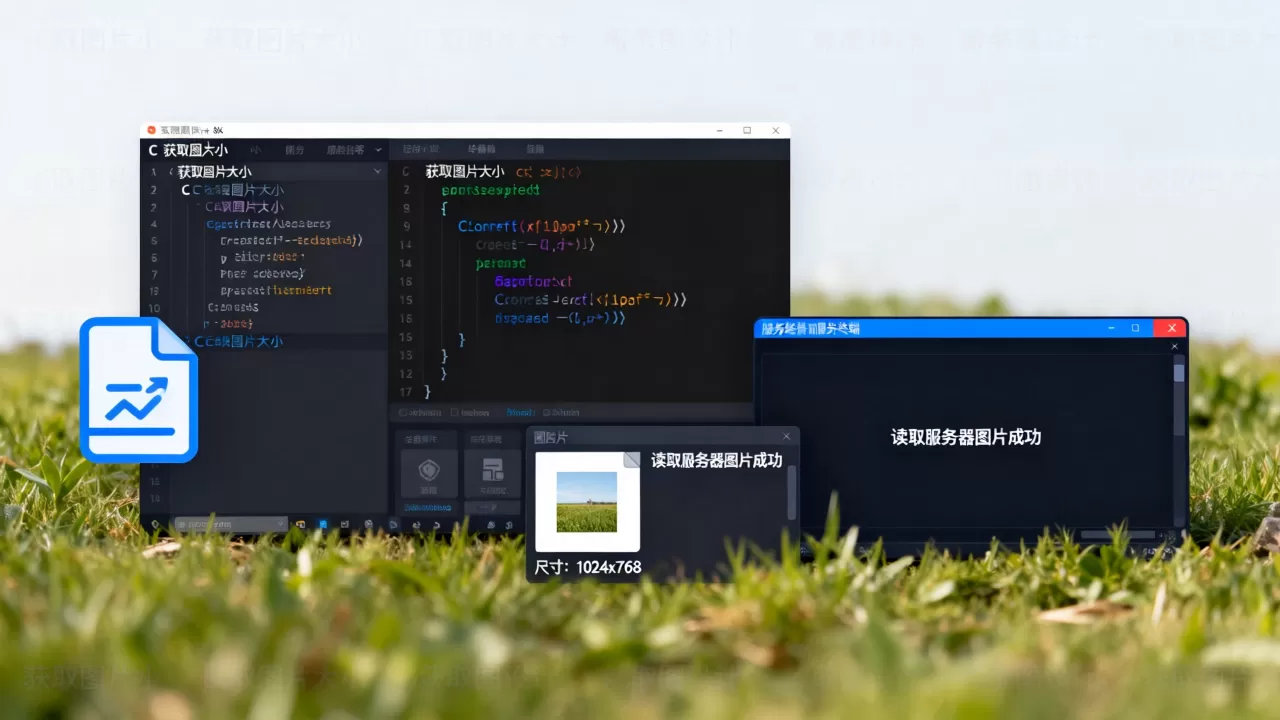Viewport: 1280px width, 720px height.
Task: Click the shield button in the editor's bottom panel
Action: (429, 473)
